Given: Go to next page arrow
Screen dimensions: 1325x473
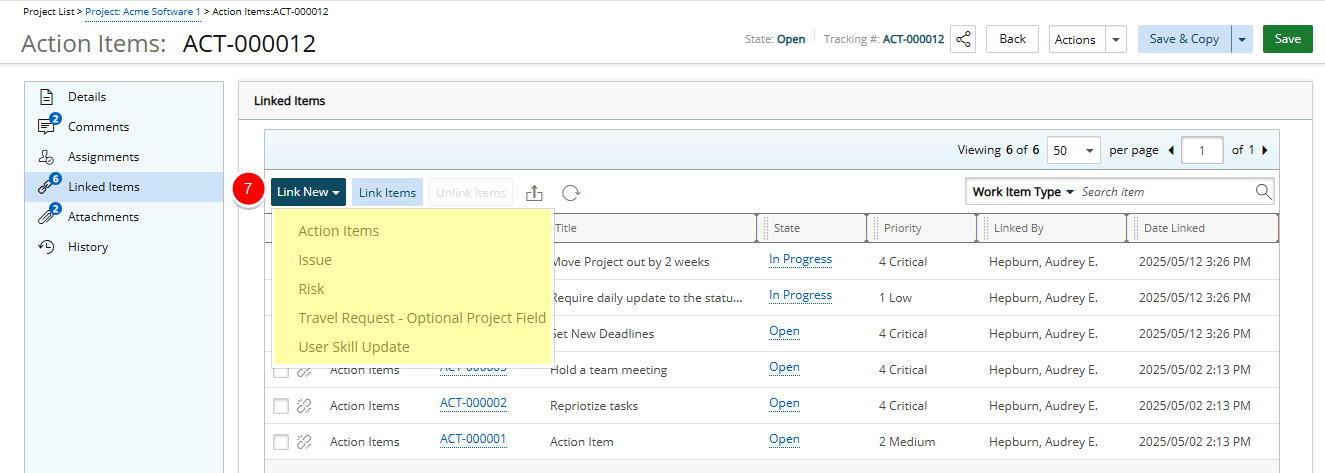Looking at the screenshot, I should click(x=1264, y=150).
